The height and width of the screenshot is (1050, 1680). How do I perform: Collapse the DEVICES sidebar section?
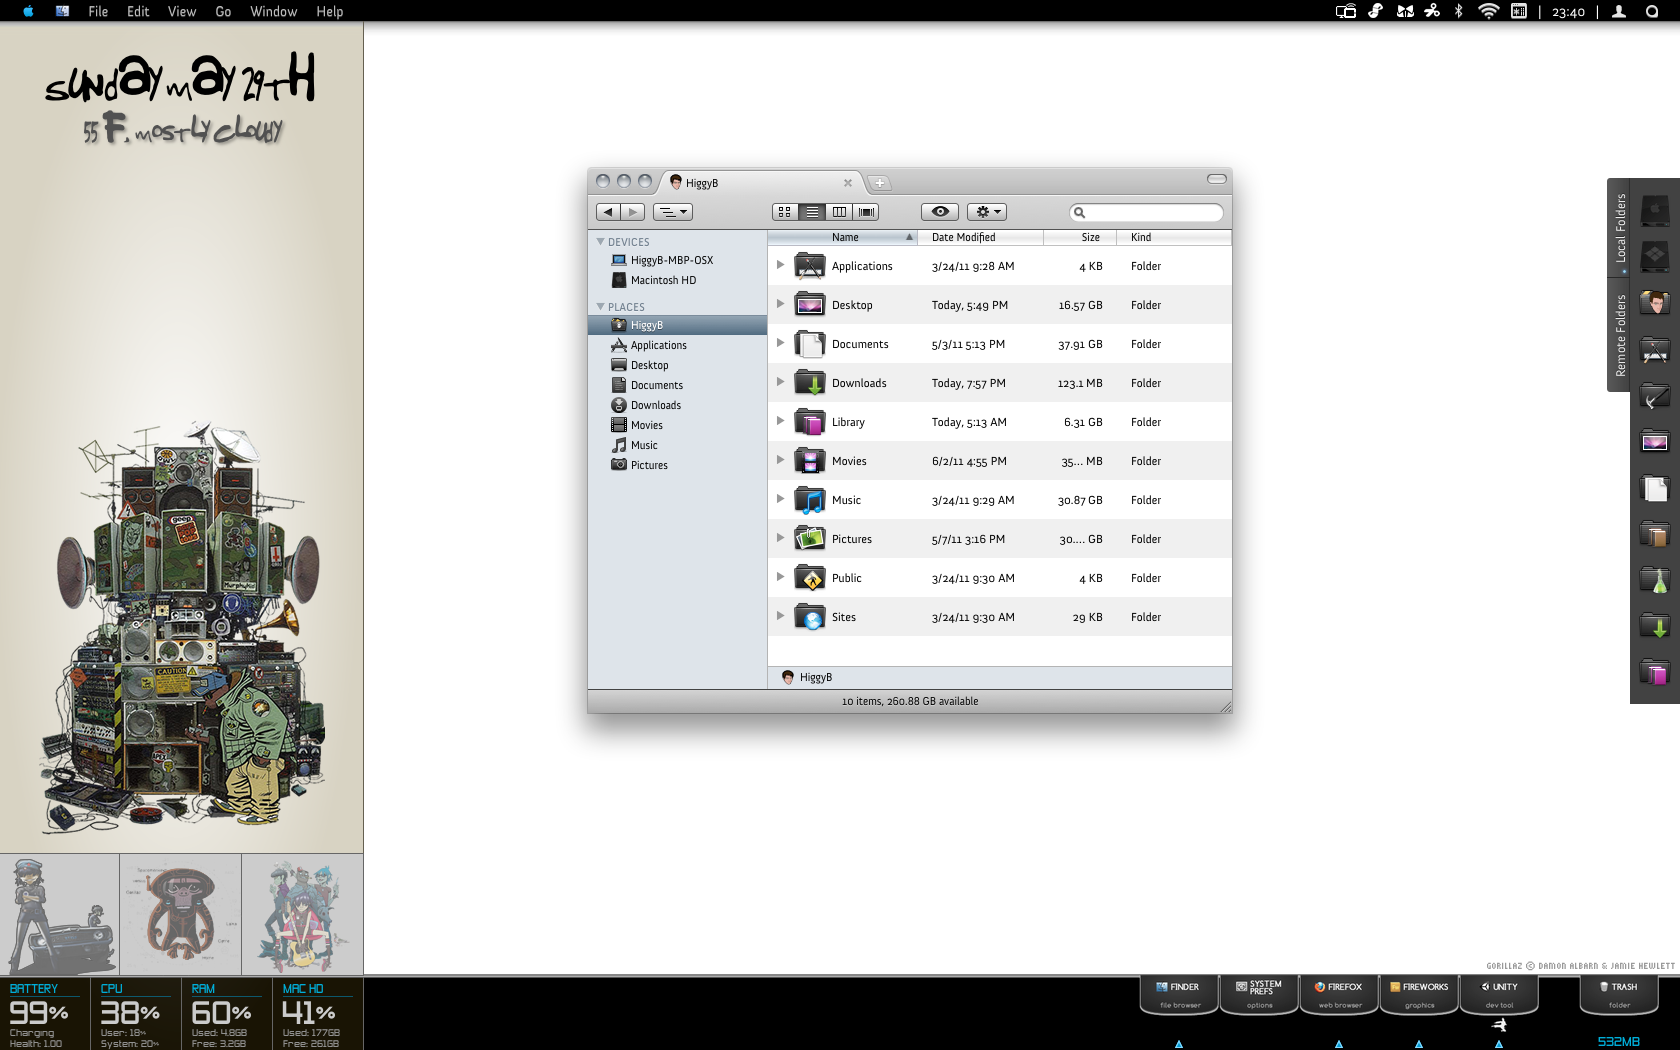coord(600,242)
